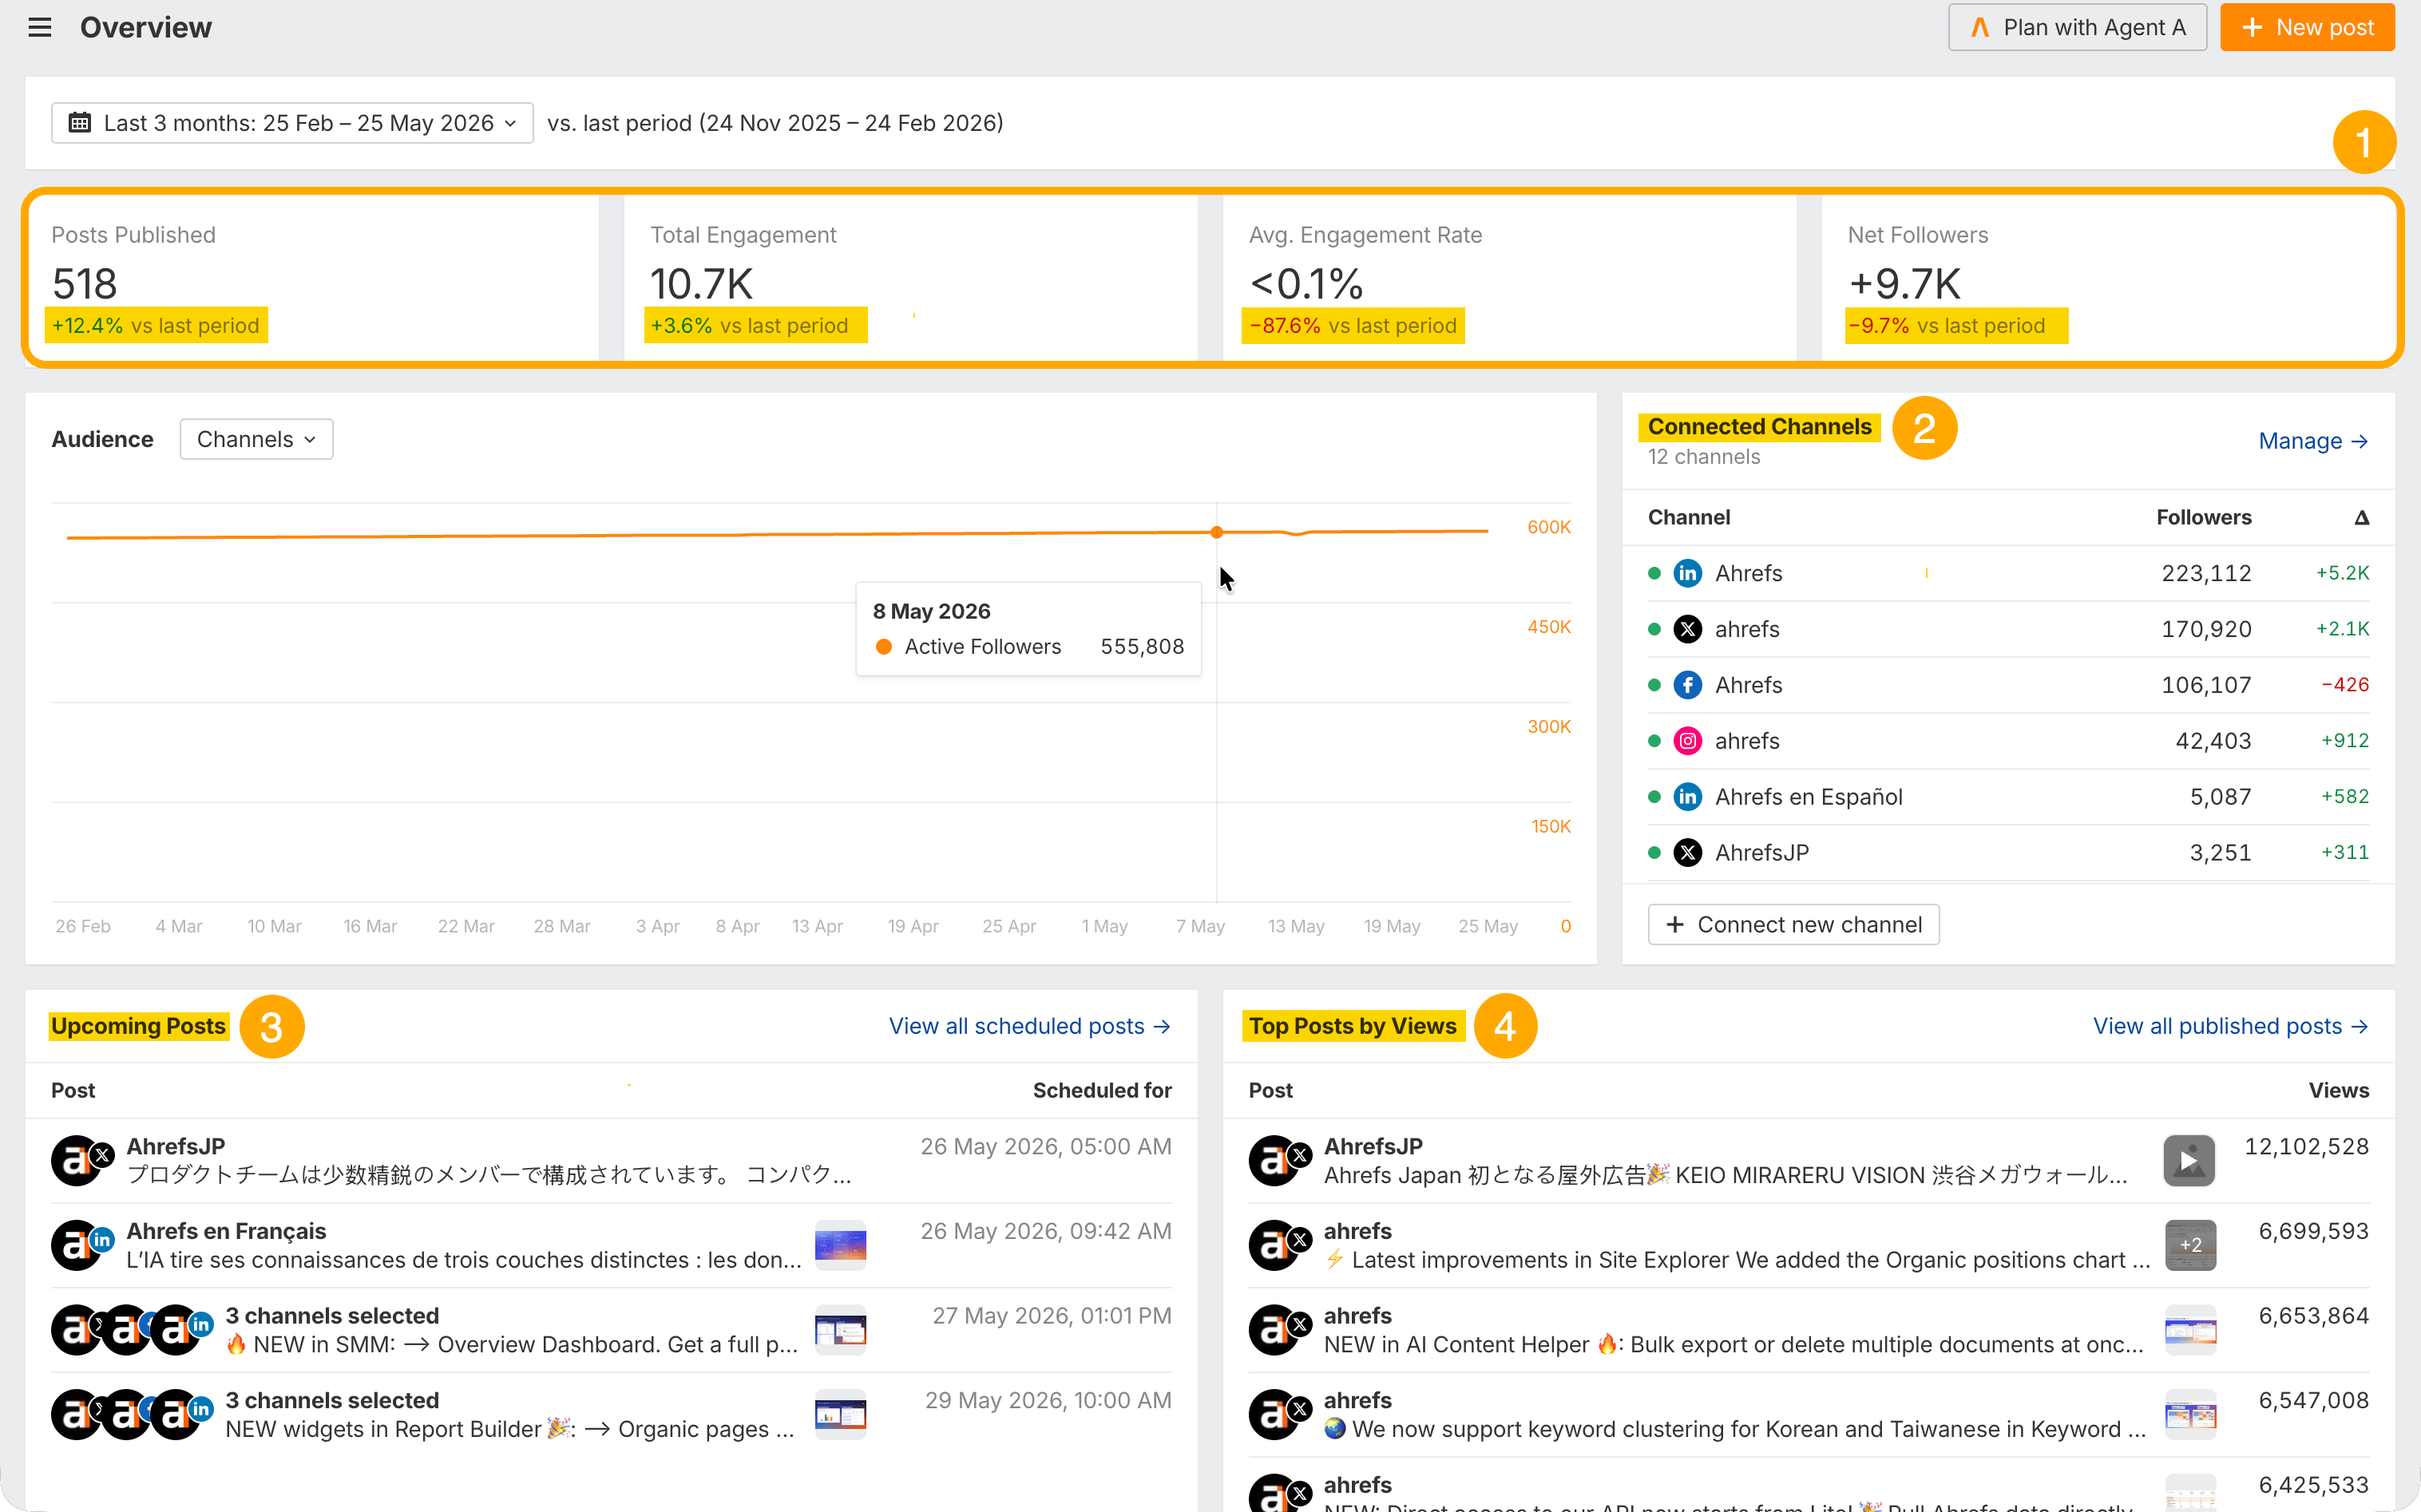Click Facebook icon of Ahrefs channel
Screen dimensions: 2421x1512
click(1688, 685)
